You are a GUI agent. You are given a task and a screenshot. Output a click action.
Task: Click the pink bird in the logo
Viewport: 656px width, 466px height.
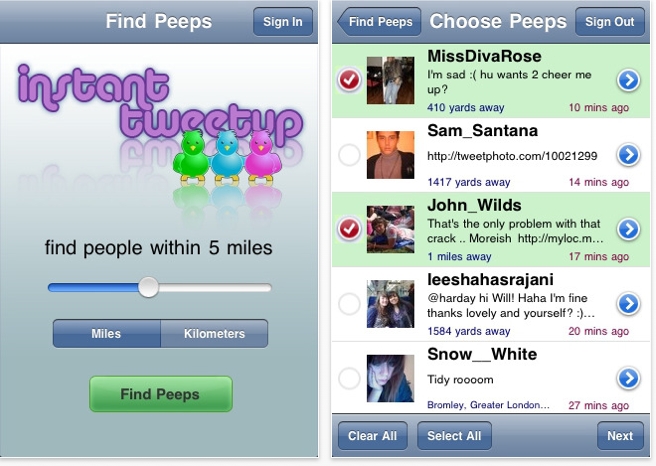(x=263, y=158)
